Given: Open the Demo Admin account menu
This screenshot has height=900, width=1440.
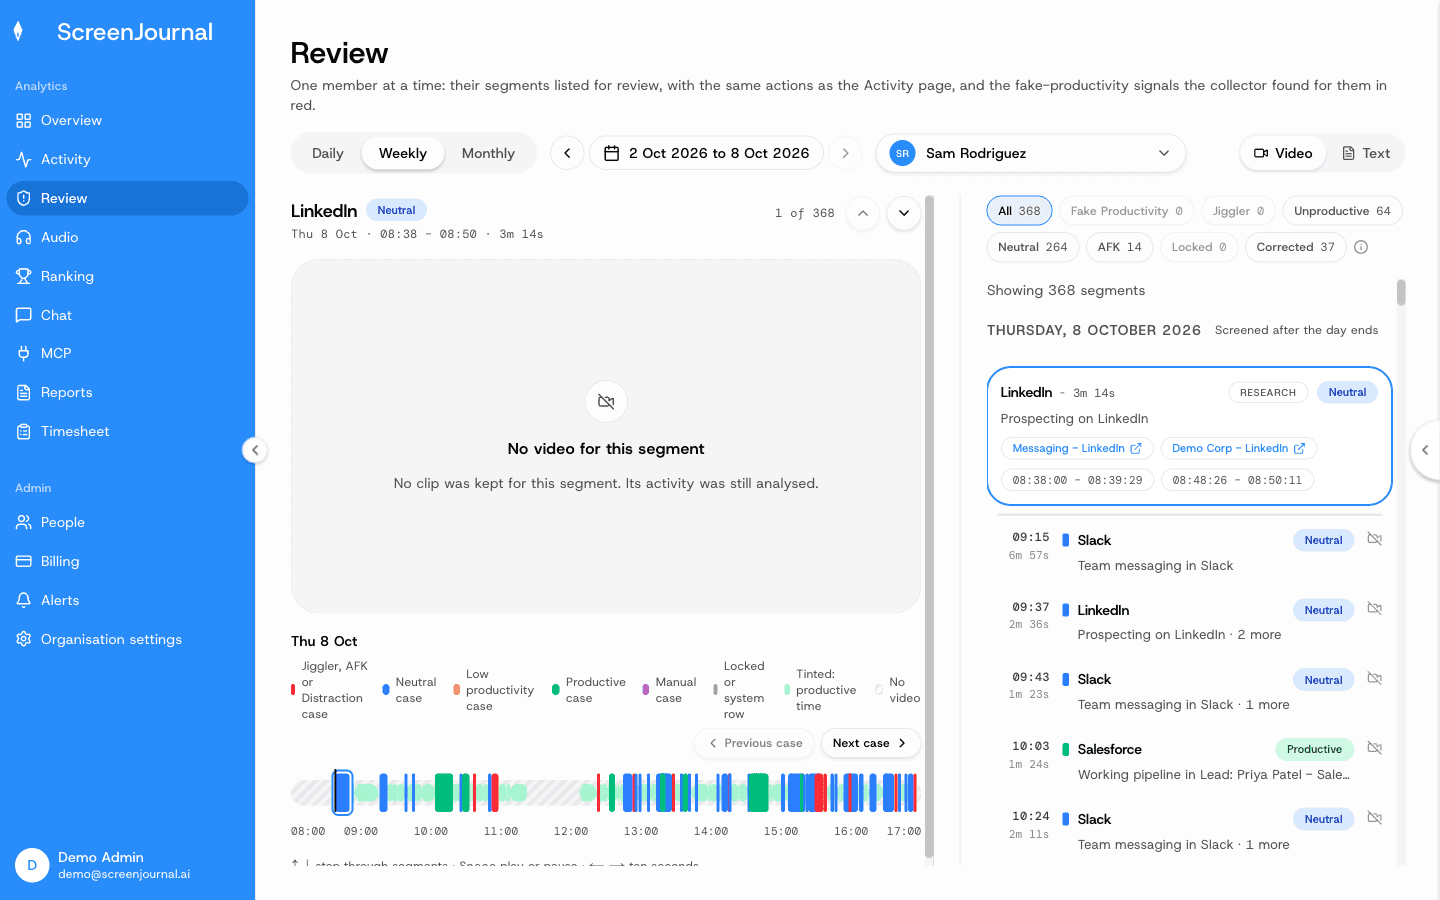Looking at the screenshot, I should point(127,865).
